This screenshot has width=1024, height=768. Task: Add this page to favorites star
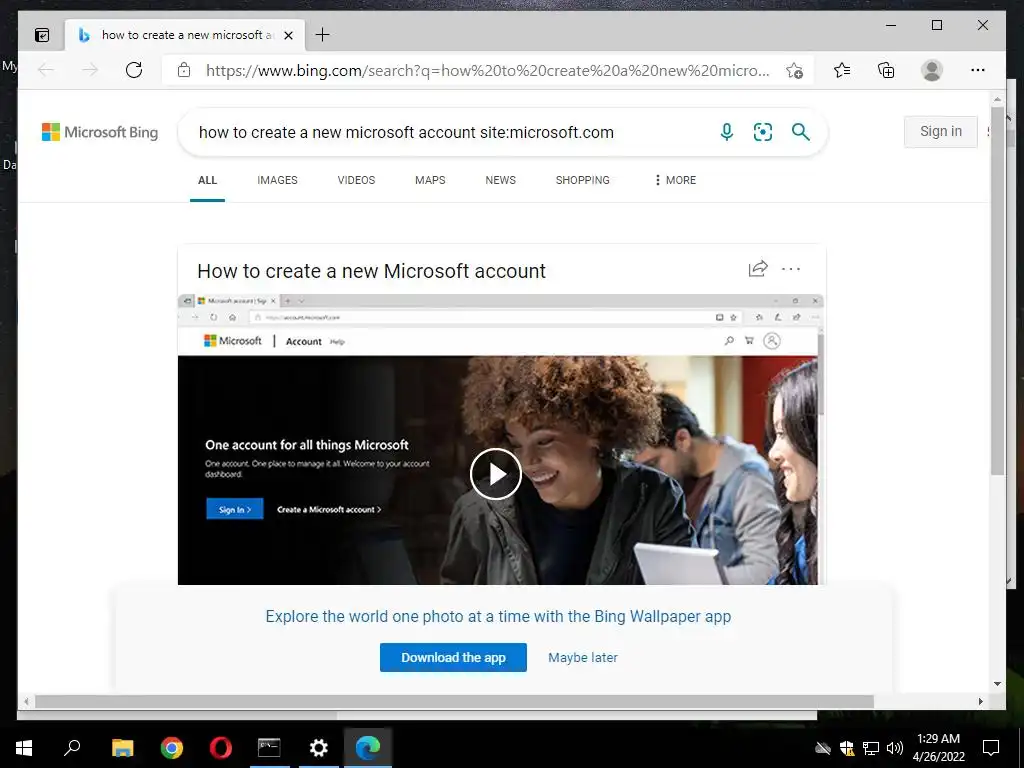point(794,71)
